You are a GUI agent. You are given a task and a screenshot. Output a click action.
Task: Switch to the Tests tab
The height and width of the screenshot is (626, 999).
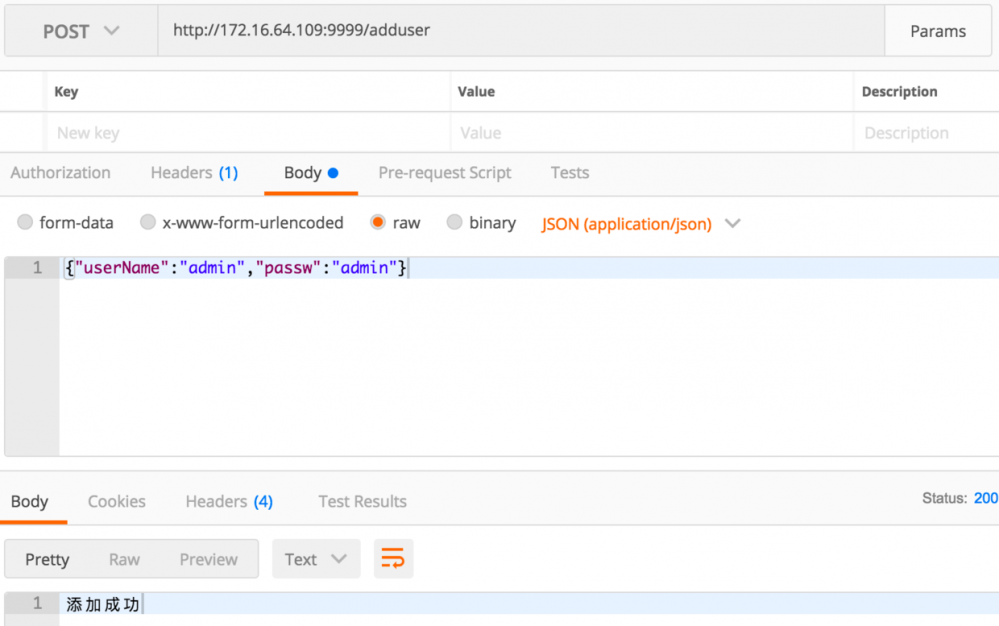pos(569,172)
